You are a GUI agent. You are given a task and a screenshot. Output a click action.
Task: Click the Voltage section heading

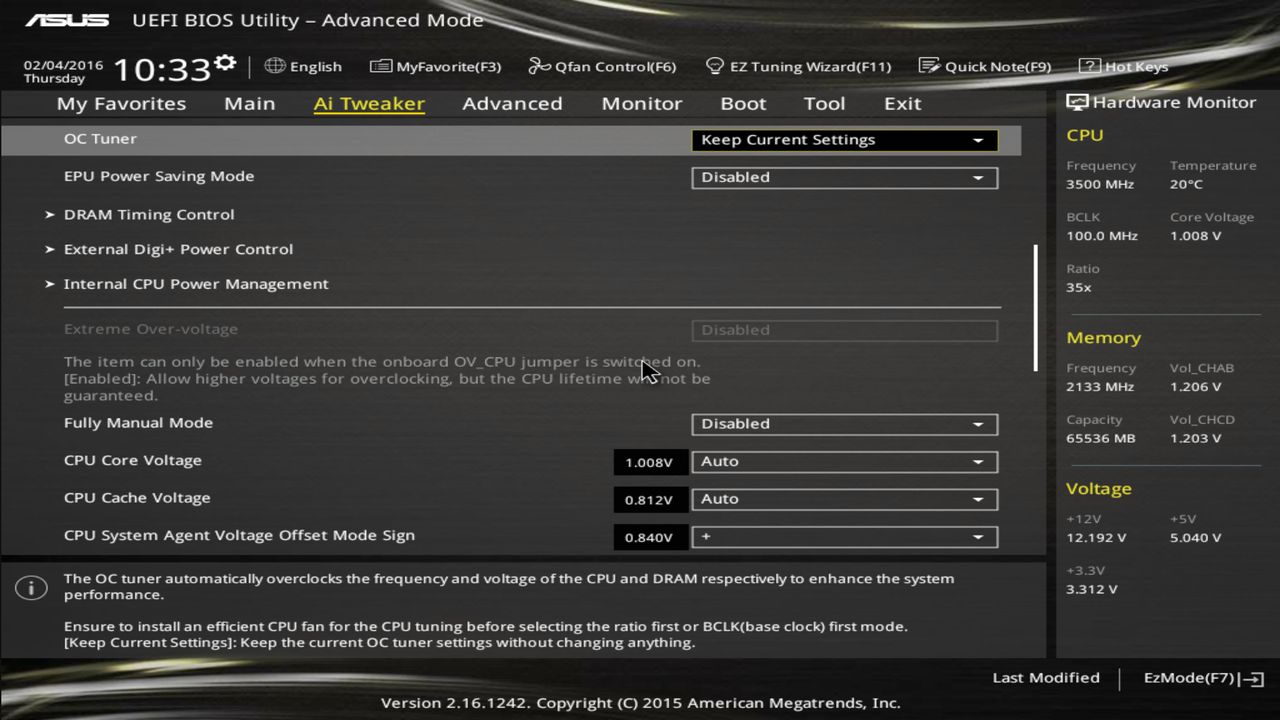pos(1099,489)
